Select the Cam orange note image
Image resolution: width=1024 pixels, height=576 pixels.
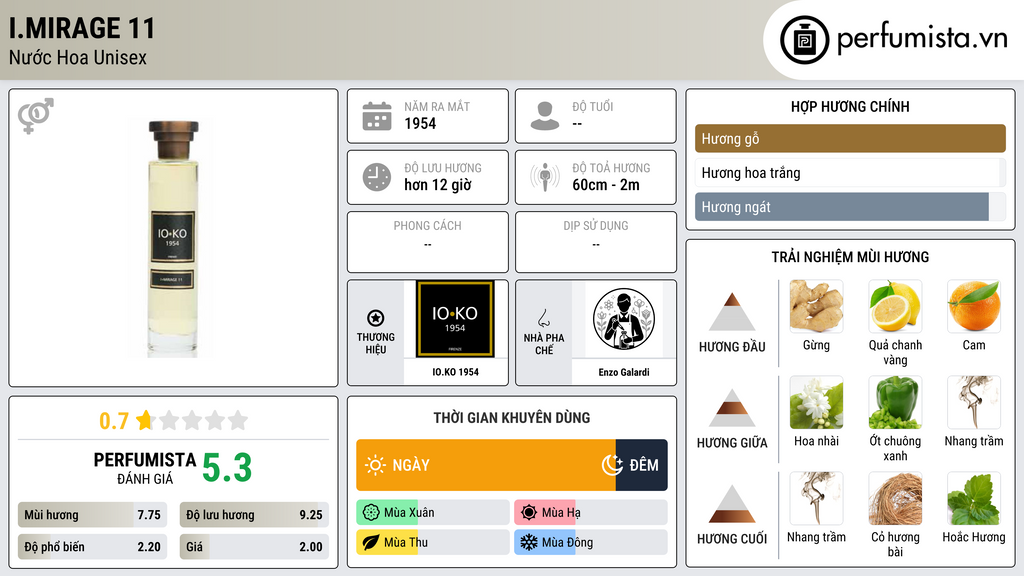coord(974,306)
